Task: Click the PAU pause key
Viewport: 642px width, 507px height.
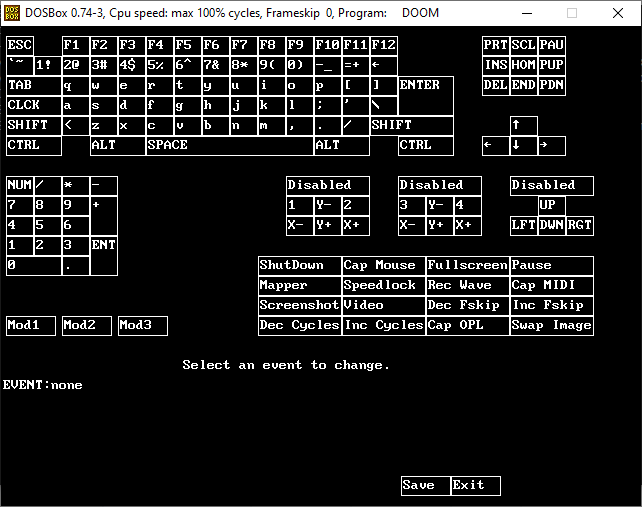Action: (552, 45)
